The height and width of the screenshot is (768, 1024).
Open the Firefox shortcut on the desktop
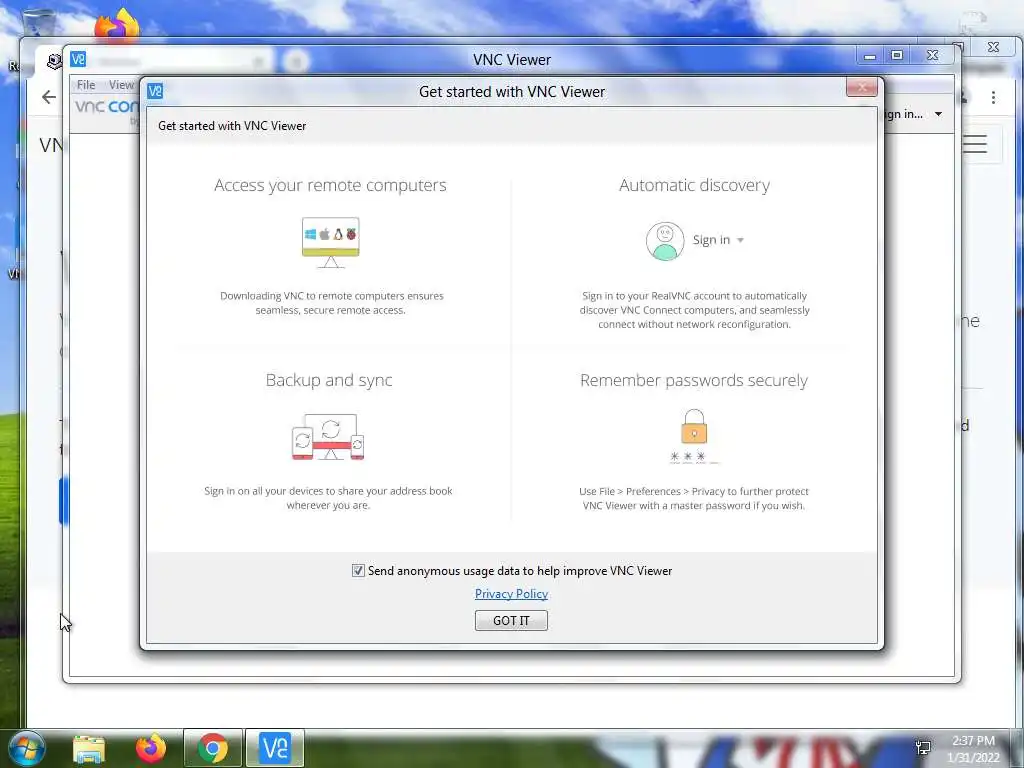117,25
